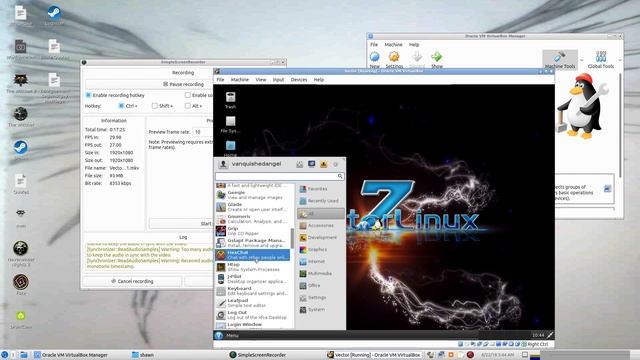Click the Steam desktop icon
Screen dimensions: 640x360
[20, 147]
